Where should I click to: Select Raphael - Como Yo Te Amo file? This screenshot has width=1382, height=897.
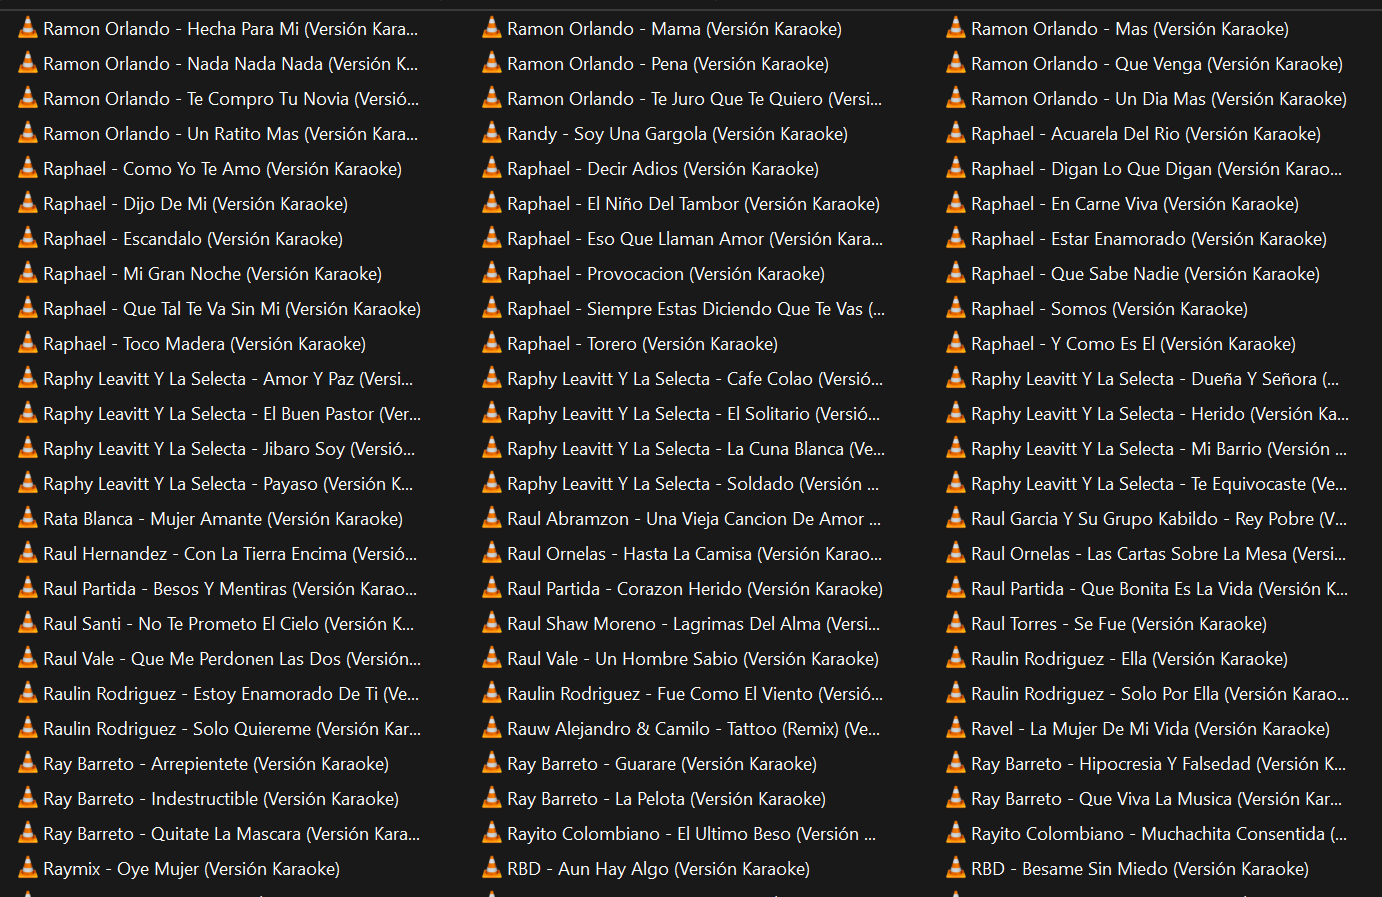(222, 169)
